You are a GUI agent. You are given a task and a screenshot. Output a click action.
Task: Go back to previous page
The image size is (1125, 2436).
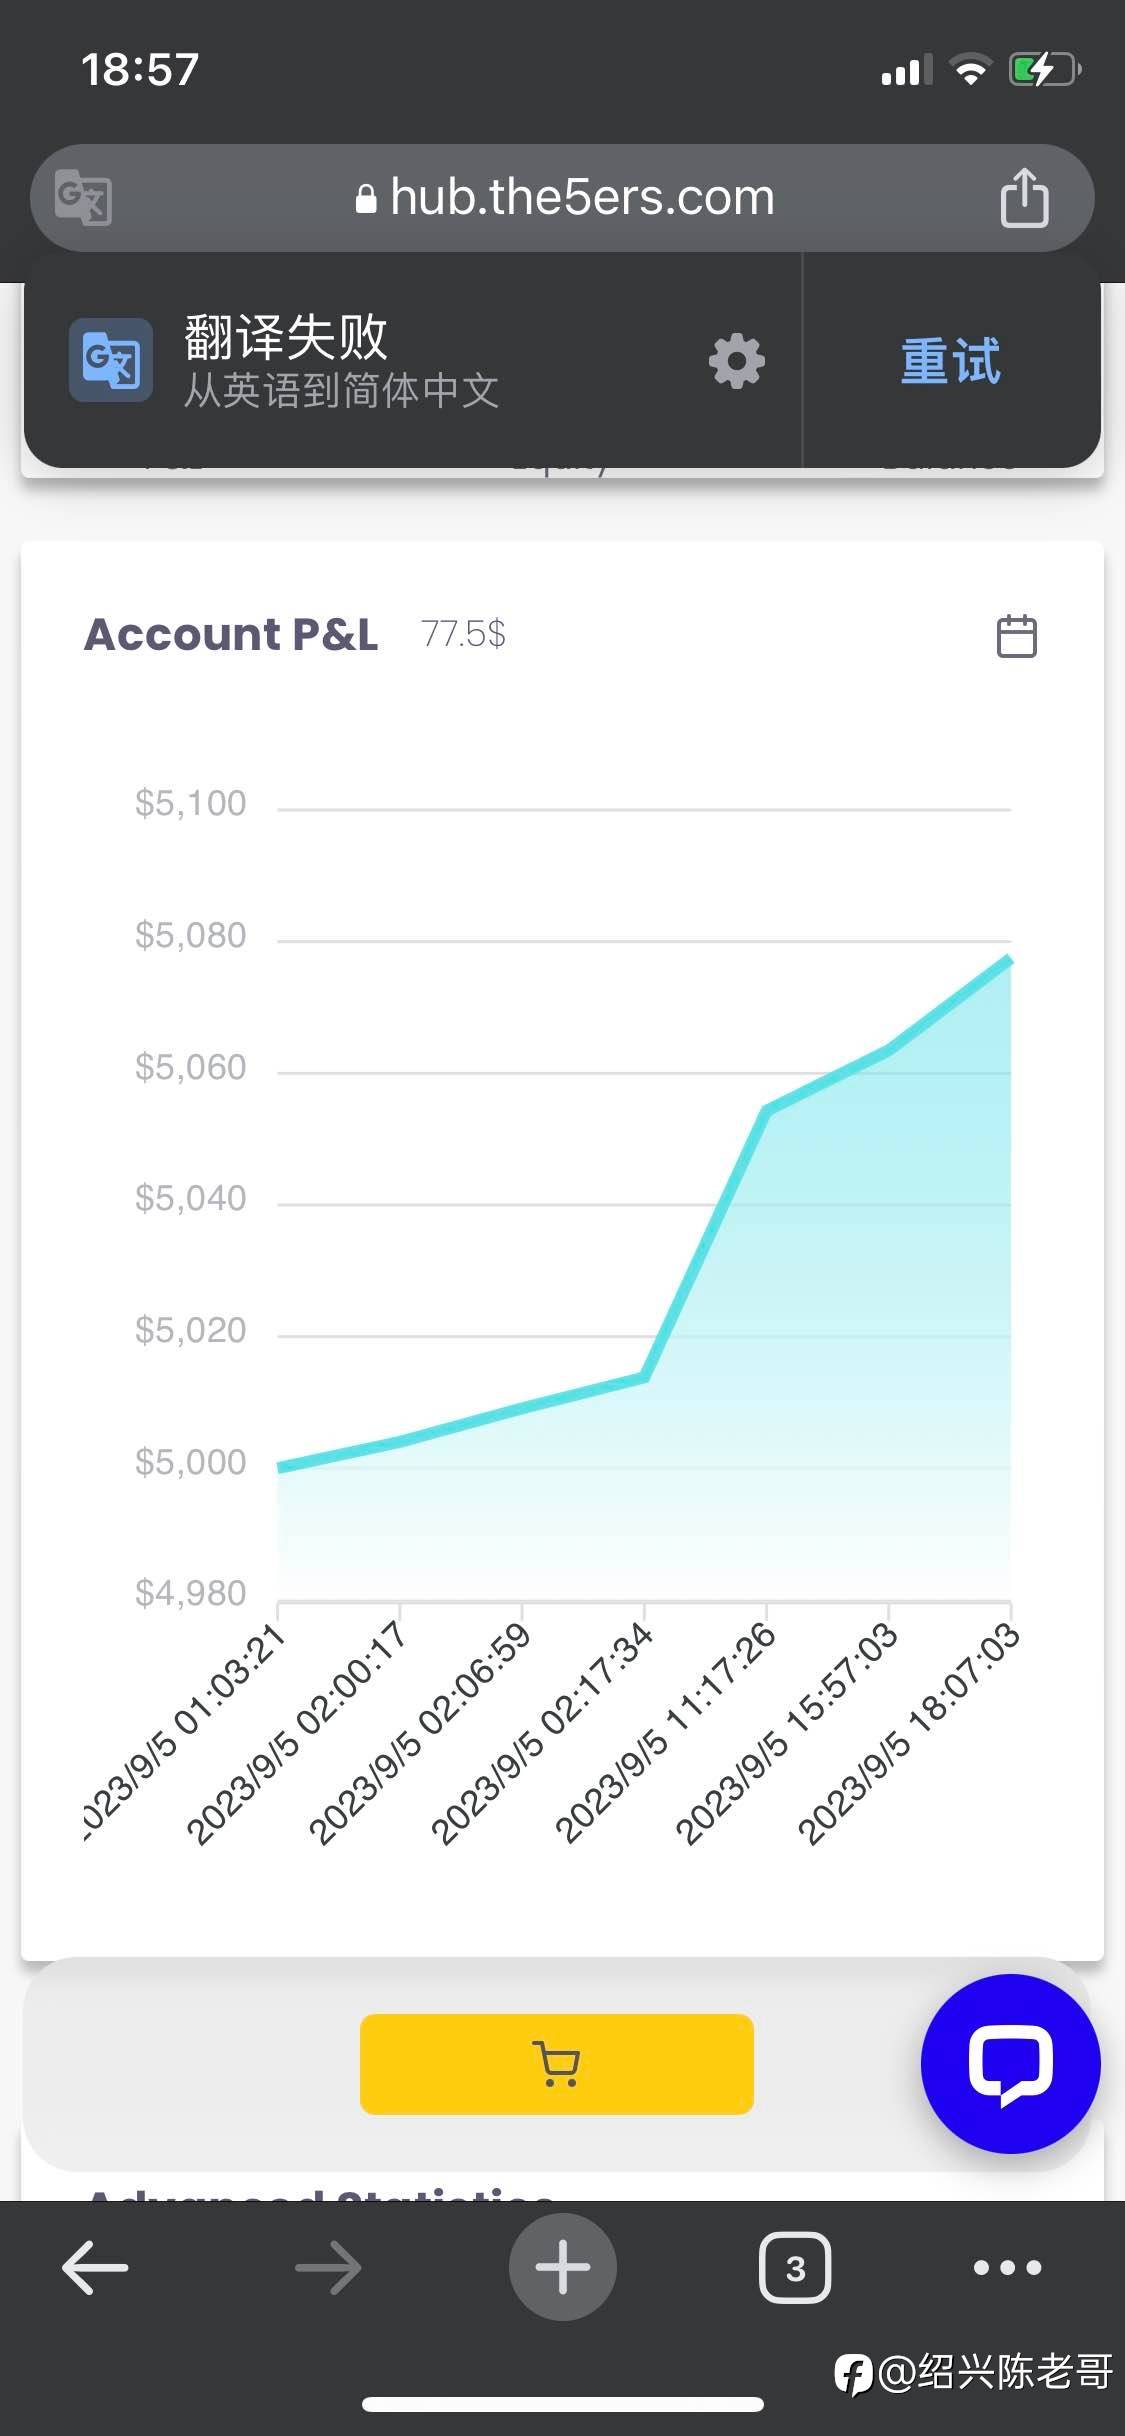(95, 2267)
